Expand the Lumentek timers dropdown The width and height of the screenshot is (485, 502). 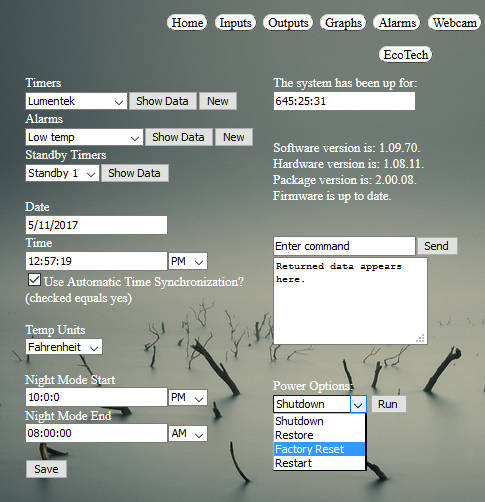point(76,101)
